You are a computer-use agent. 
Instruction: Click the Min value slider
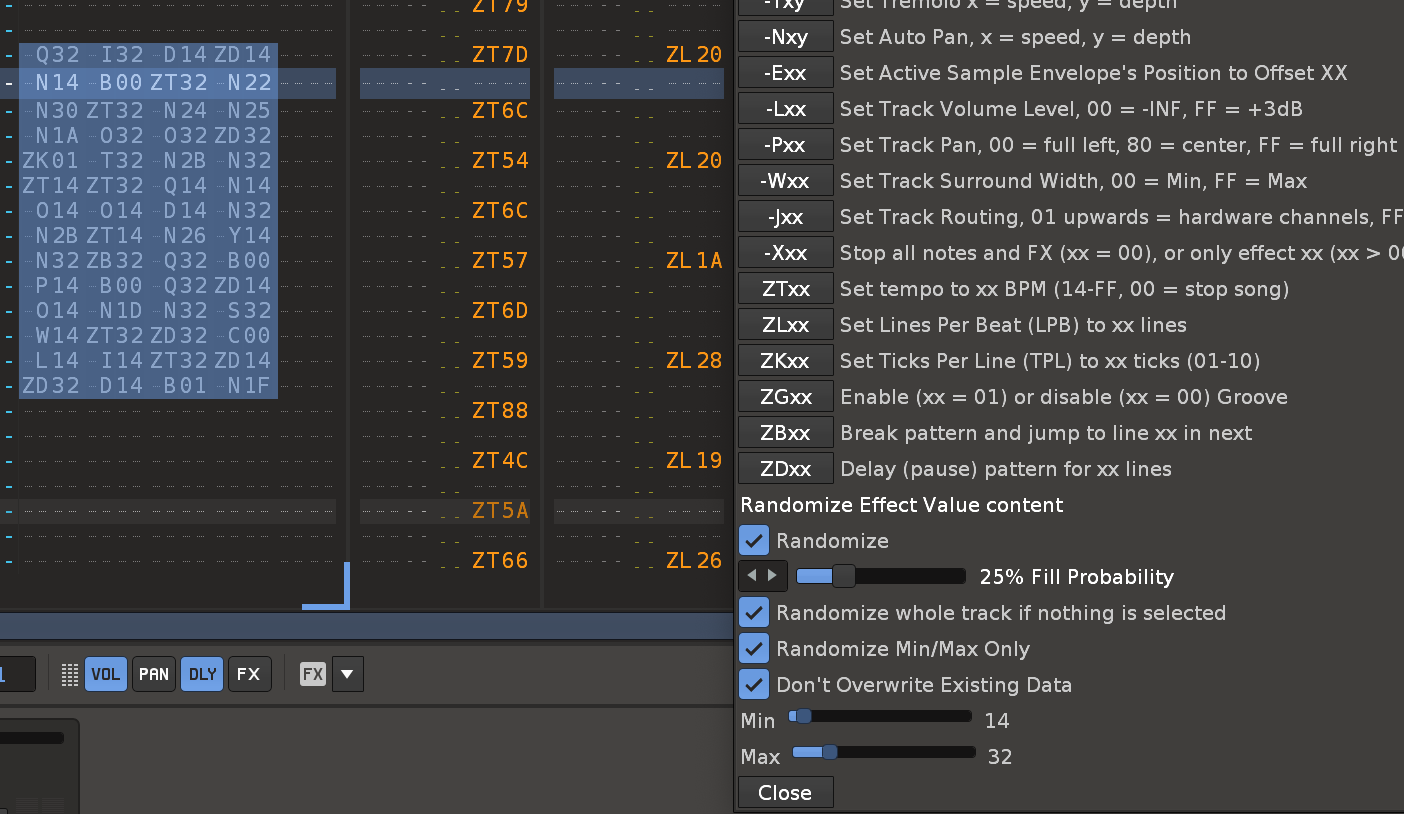coord(880,716)
